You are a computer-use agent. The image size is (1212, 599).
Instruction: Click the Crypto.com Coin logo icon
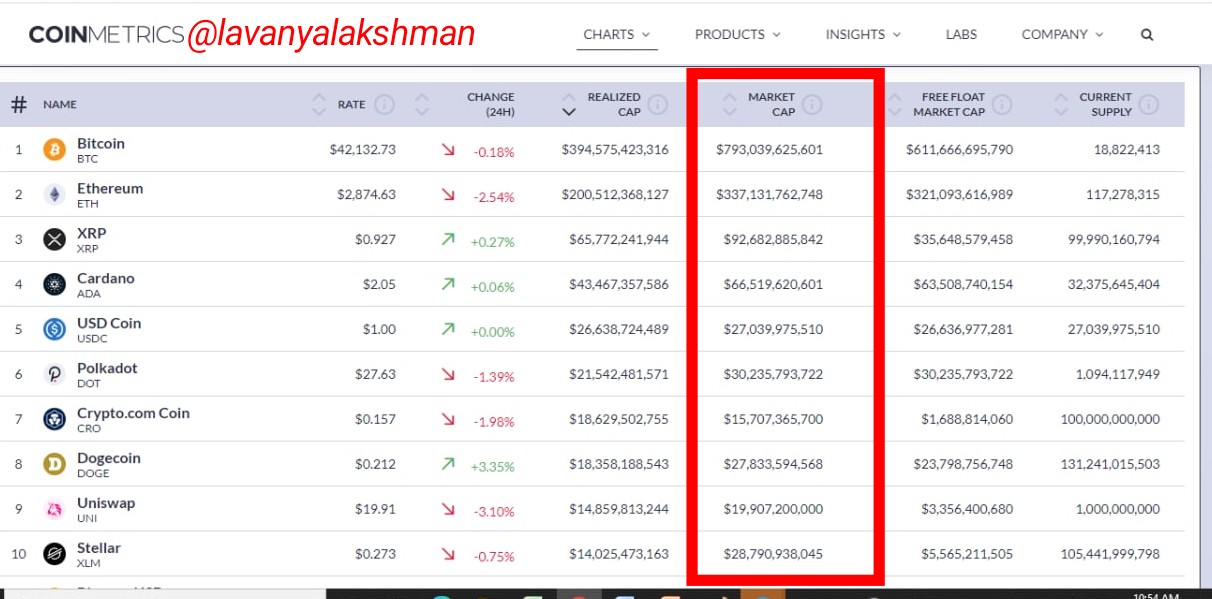54,420
